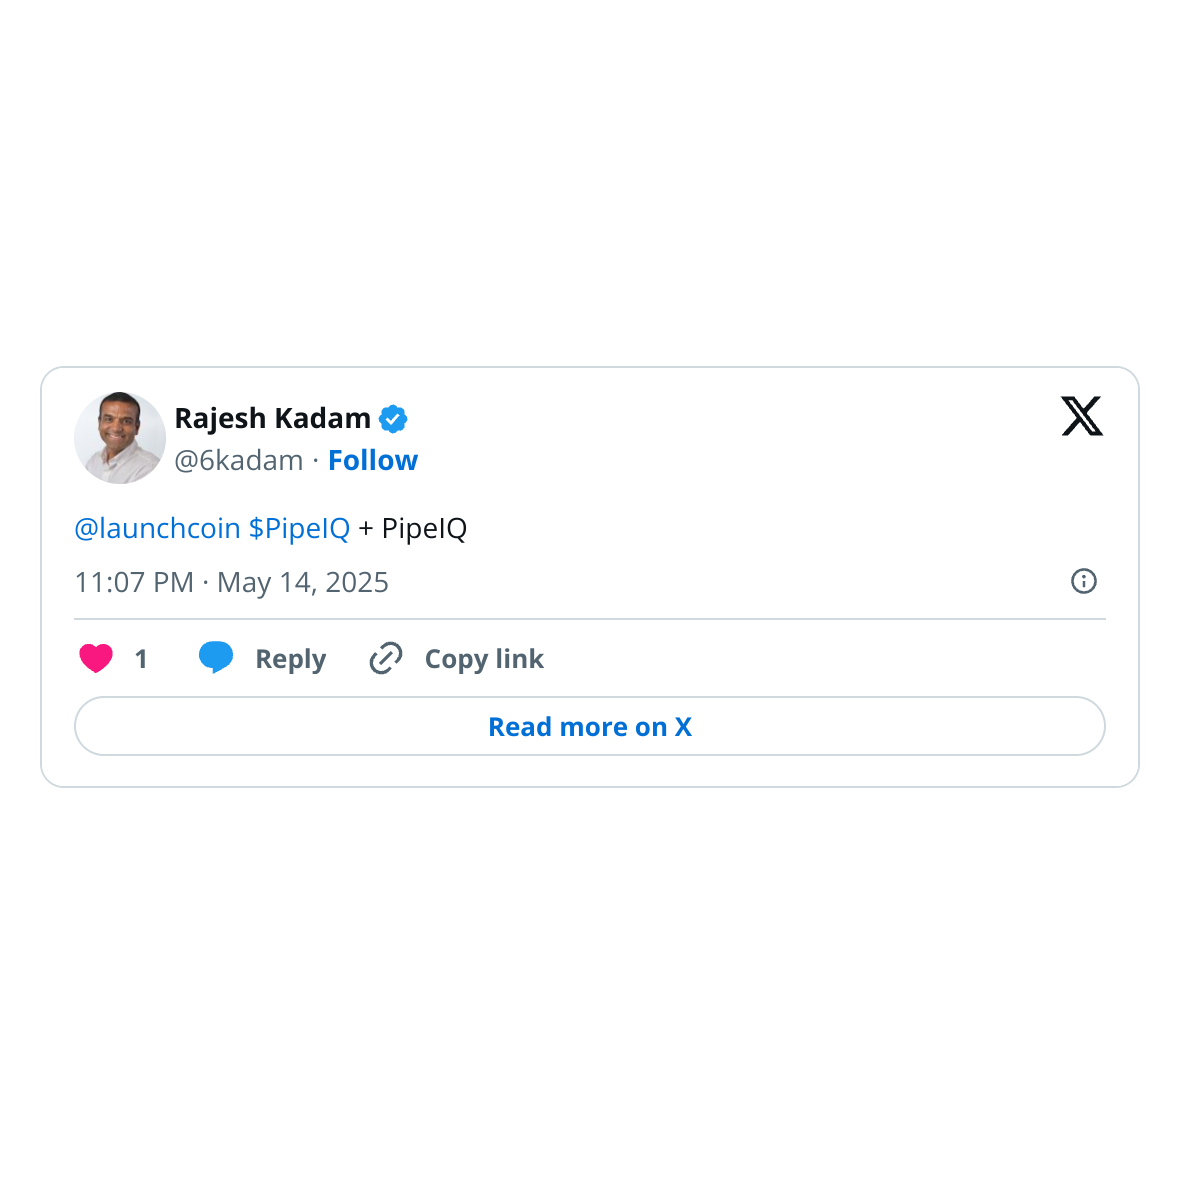Viewport: 1180px width, 1180px height.
Task: Click the $PipeIQ cashtag
Action: (x=299, y=528)
